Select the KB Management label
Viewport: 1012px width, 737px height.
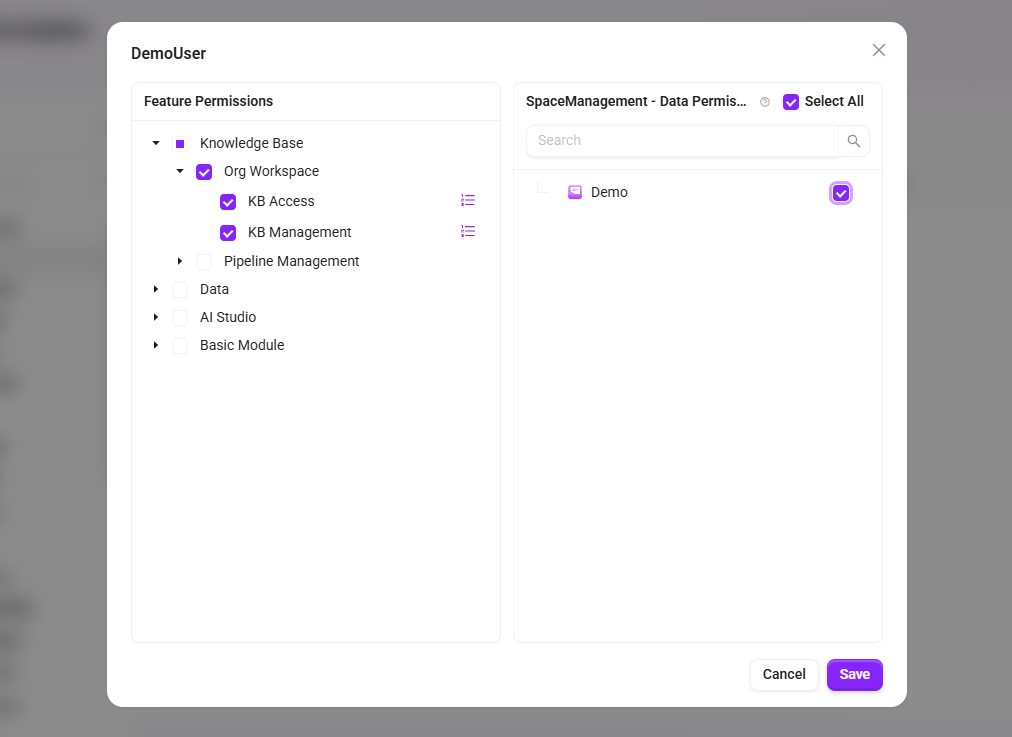pyautogui.click(x=299, y=232)
